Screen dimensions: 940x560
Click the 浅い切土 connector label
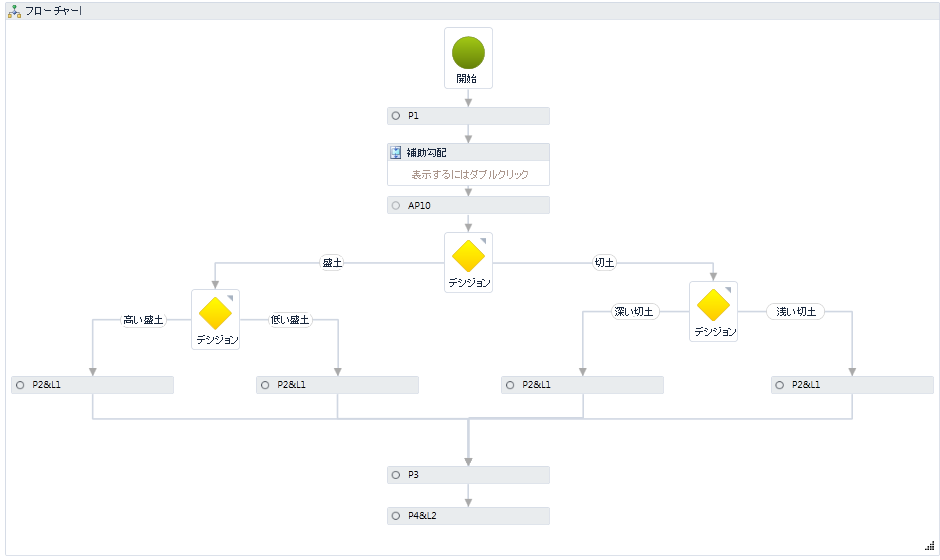coord(796,312)
